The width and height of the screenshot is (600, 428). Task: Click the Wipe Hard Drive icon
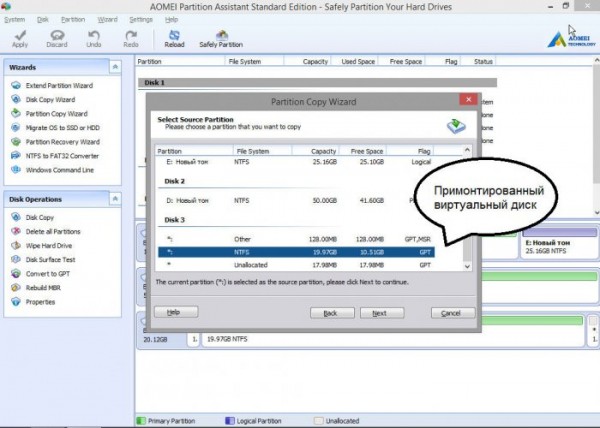tap(16, 245)
